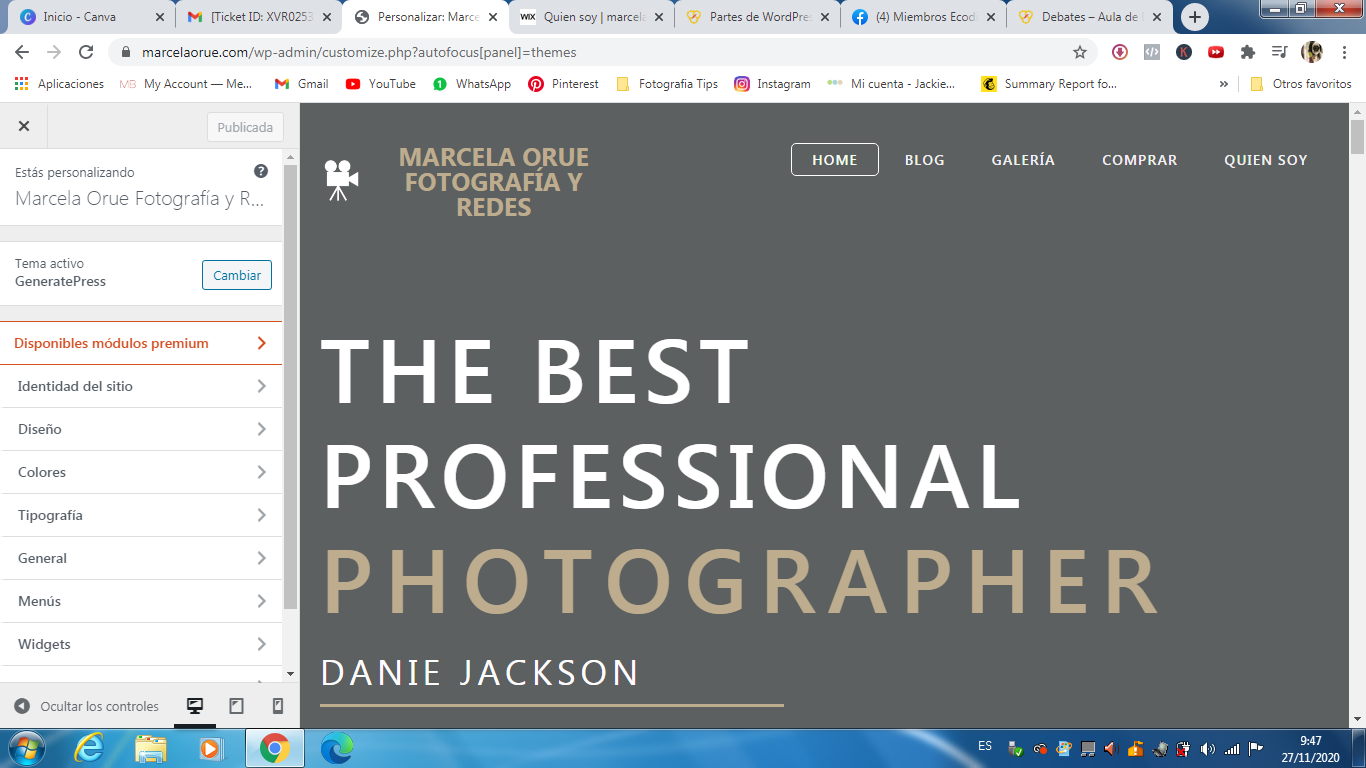Expand the Identidad del sitio section

tap(141, 386)
